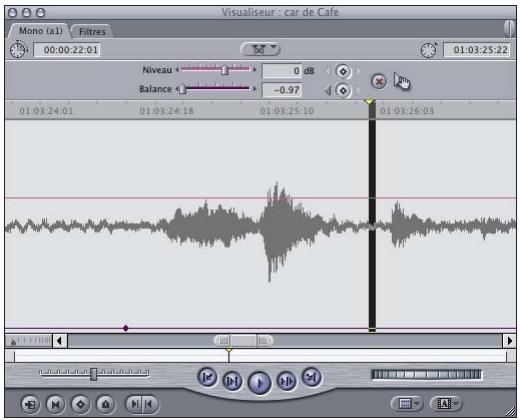This screenshot has width=520, height=420.
Task: Go to previous edit button
Action: coord(208,378)
